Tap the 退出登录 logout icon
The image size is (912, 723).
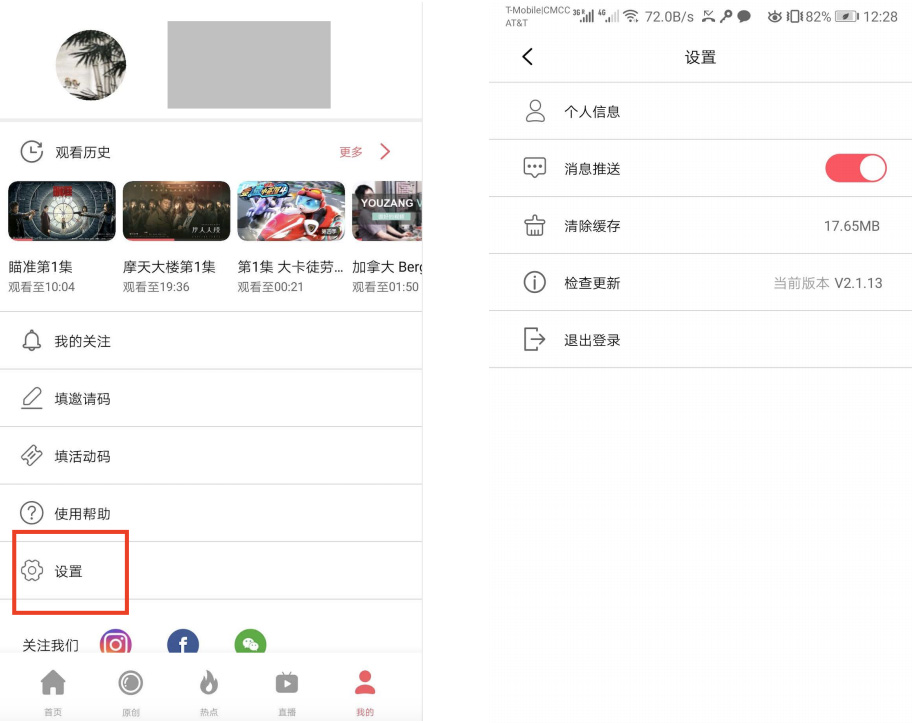535,340
